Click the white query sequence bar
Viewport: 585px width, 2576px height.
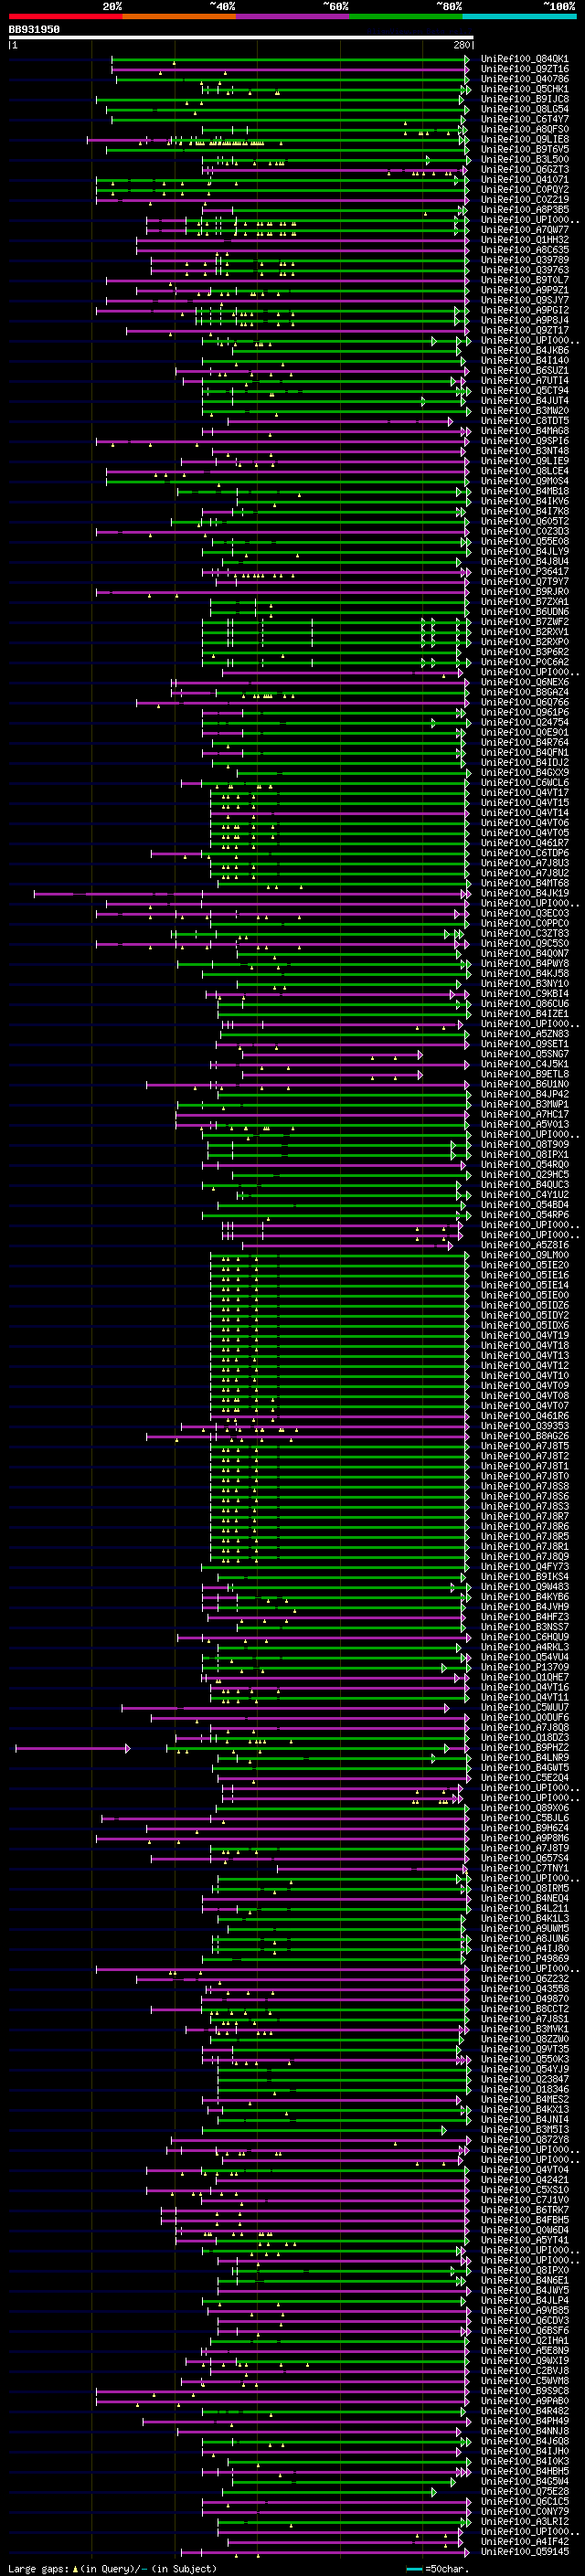[x=241, y=38]
